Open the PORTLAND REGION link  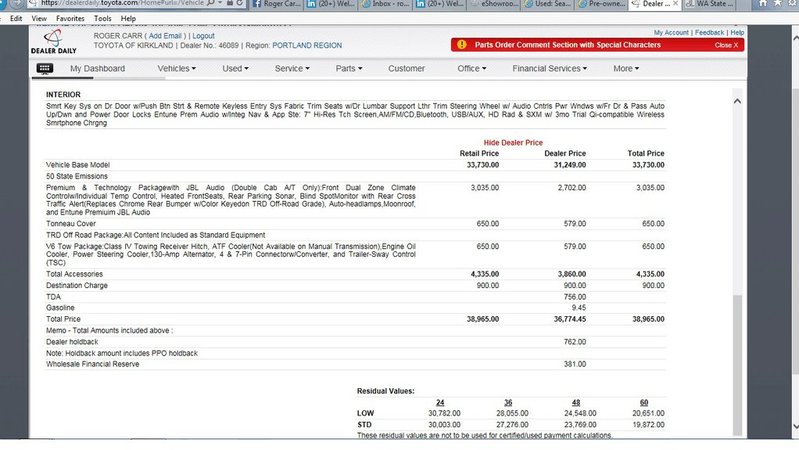click(x=307, y=45)
